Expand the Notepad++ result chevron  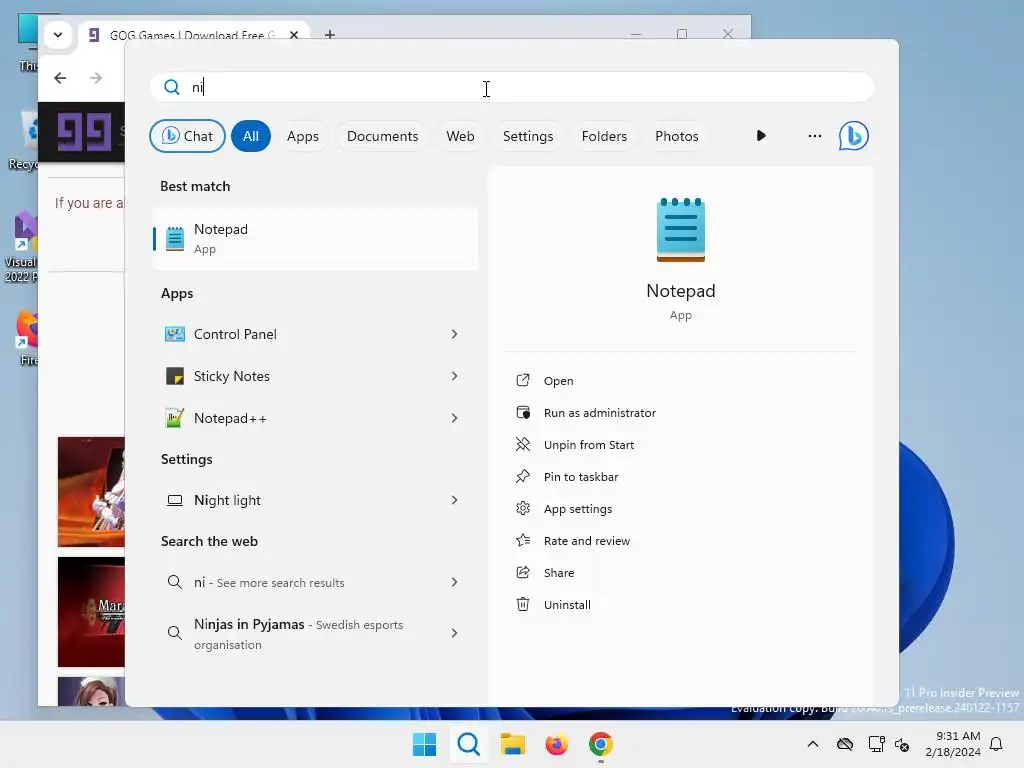tap(455, 418)
